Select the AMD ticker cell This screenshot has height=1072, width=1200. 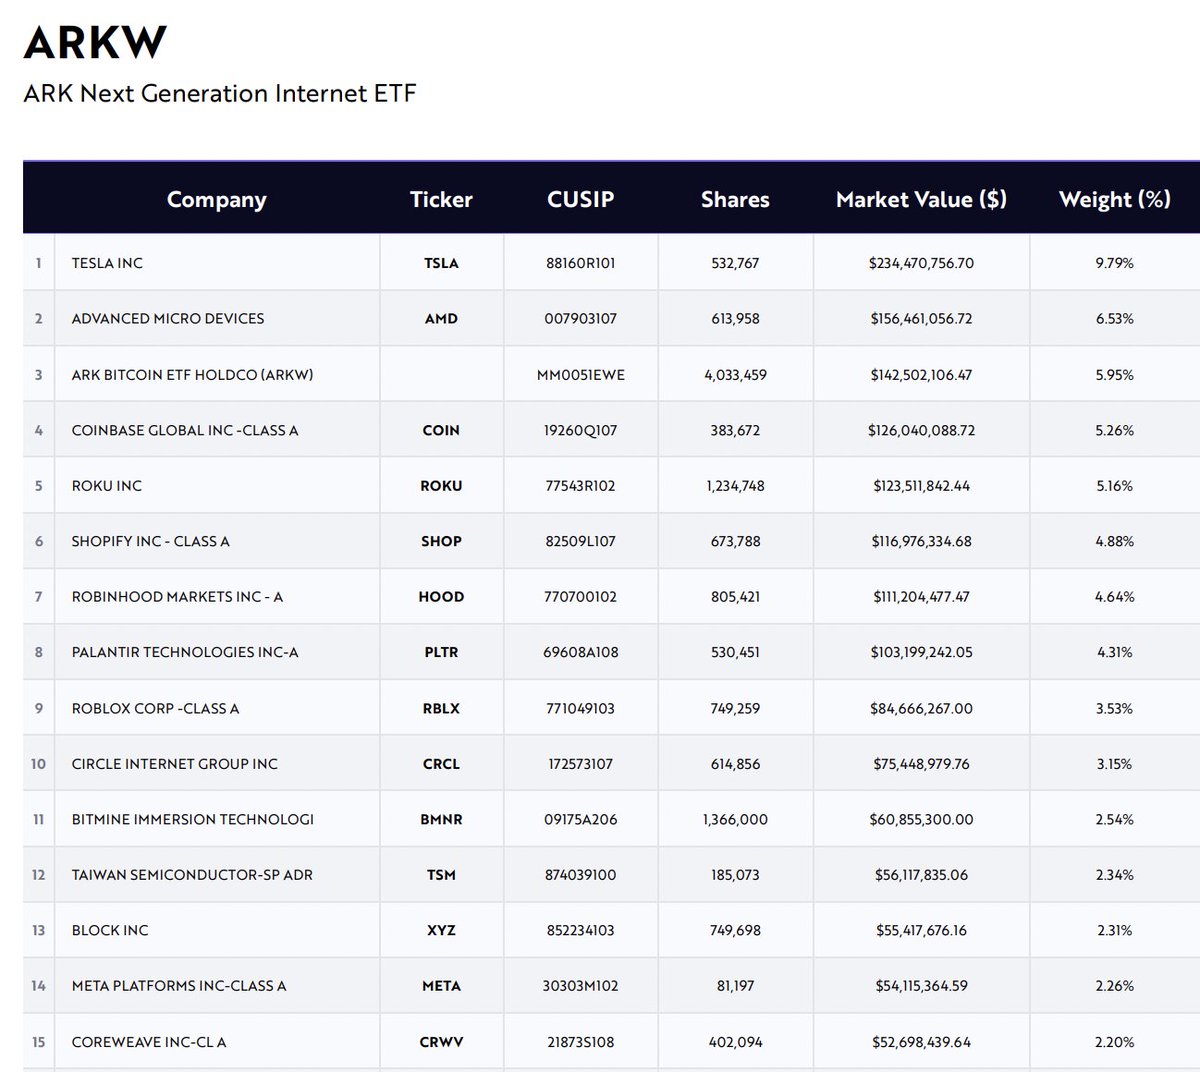(441, 319)
